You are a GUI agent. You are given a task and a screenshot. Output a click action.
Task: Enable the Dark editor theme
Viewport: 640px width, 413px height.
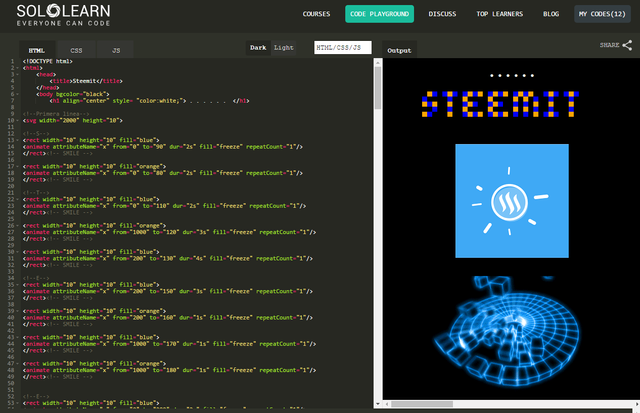pyautogui.click(x=258, y=48)
